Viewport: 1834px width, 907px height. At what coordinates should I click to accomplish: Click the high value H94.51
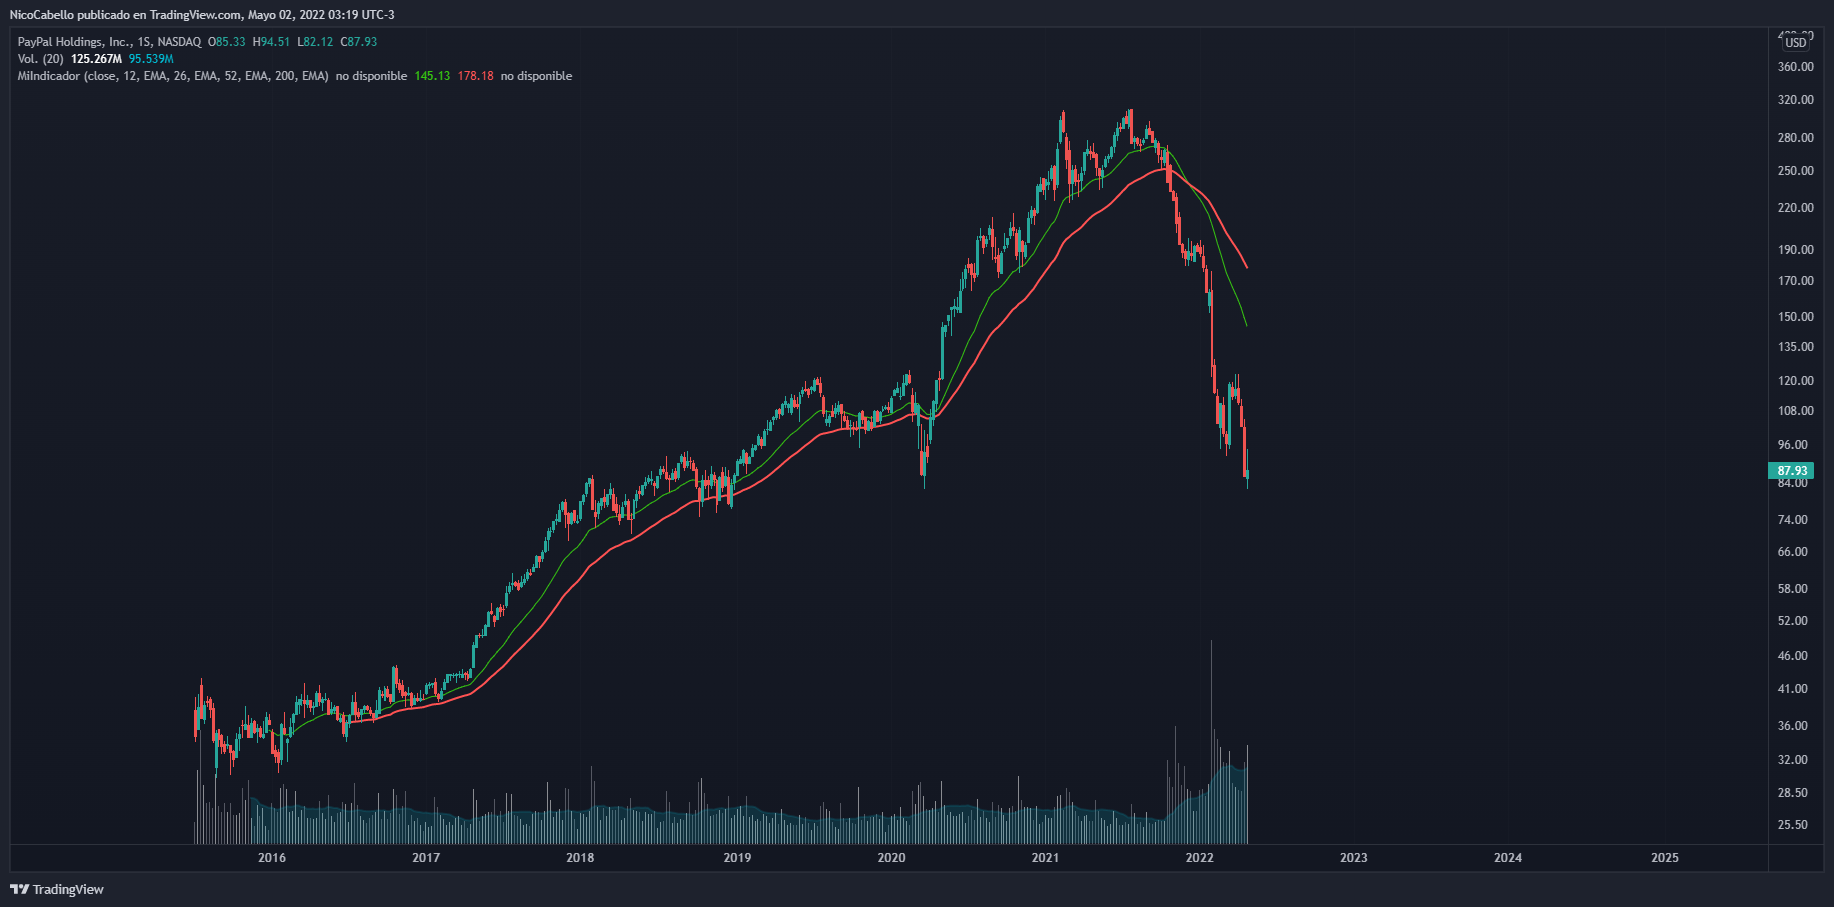click(271, 42)
